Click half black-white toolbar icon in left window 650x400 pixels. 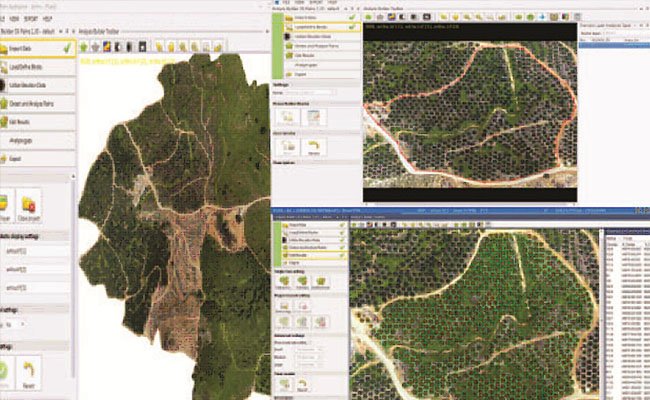[118, 47]
